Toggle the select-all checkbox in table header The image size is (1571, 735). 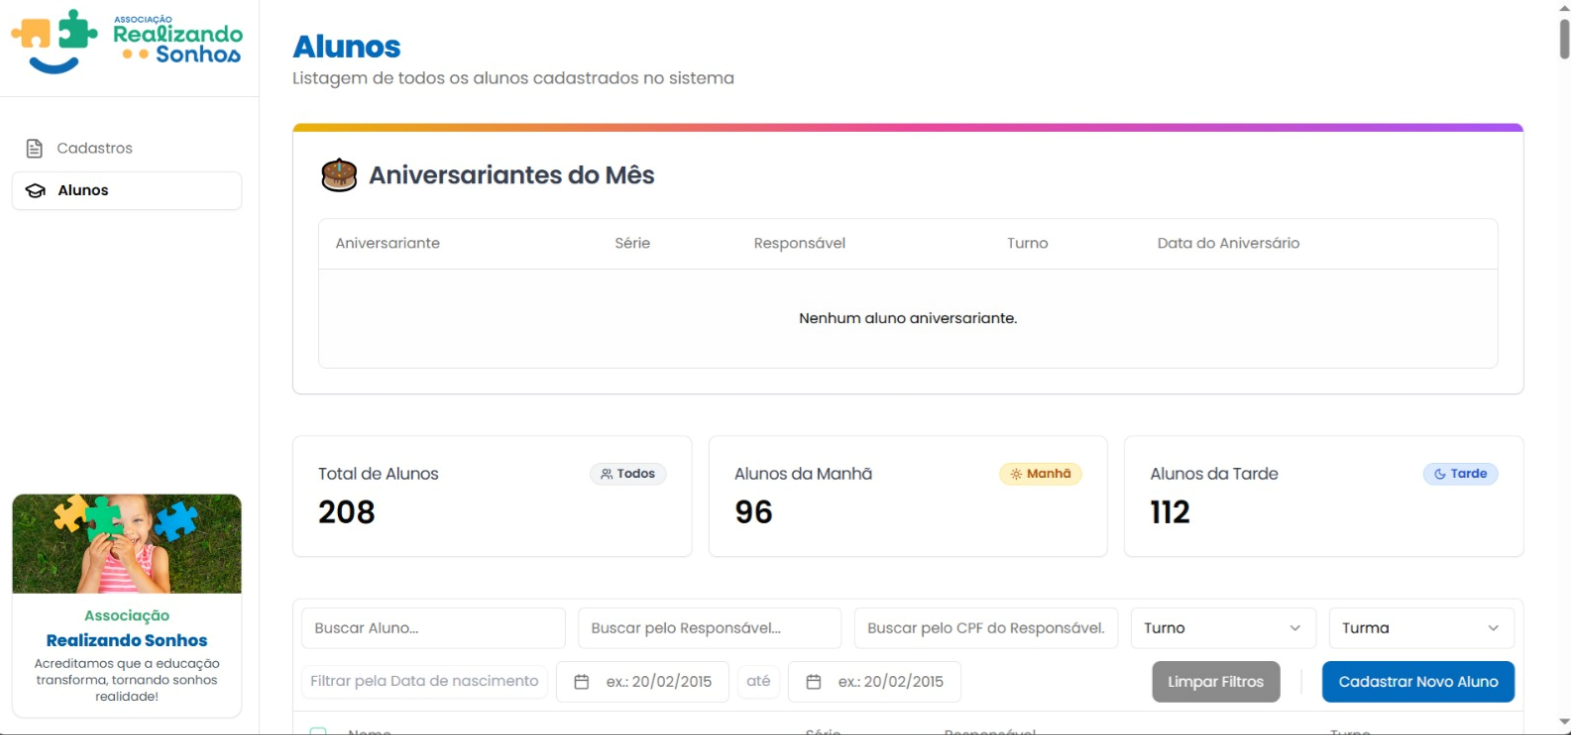(318, 731)
